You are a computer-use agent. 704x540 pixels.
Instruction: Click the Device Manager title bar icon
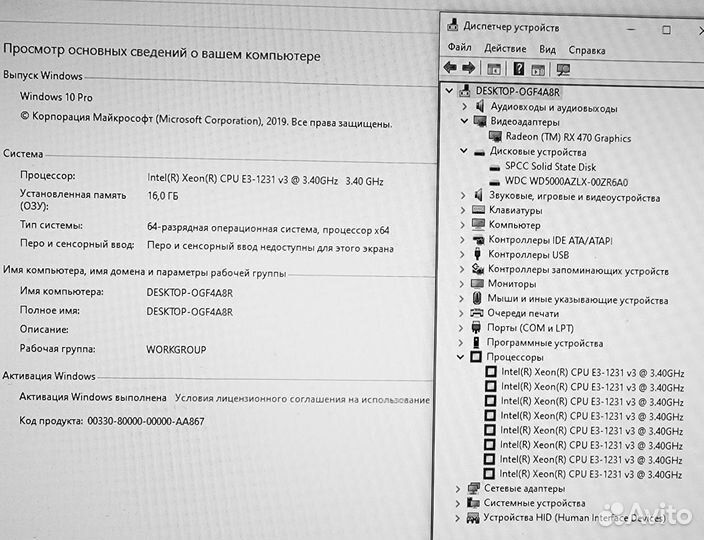[x=453, y=25]
